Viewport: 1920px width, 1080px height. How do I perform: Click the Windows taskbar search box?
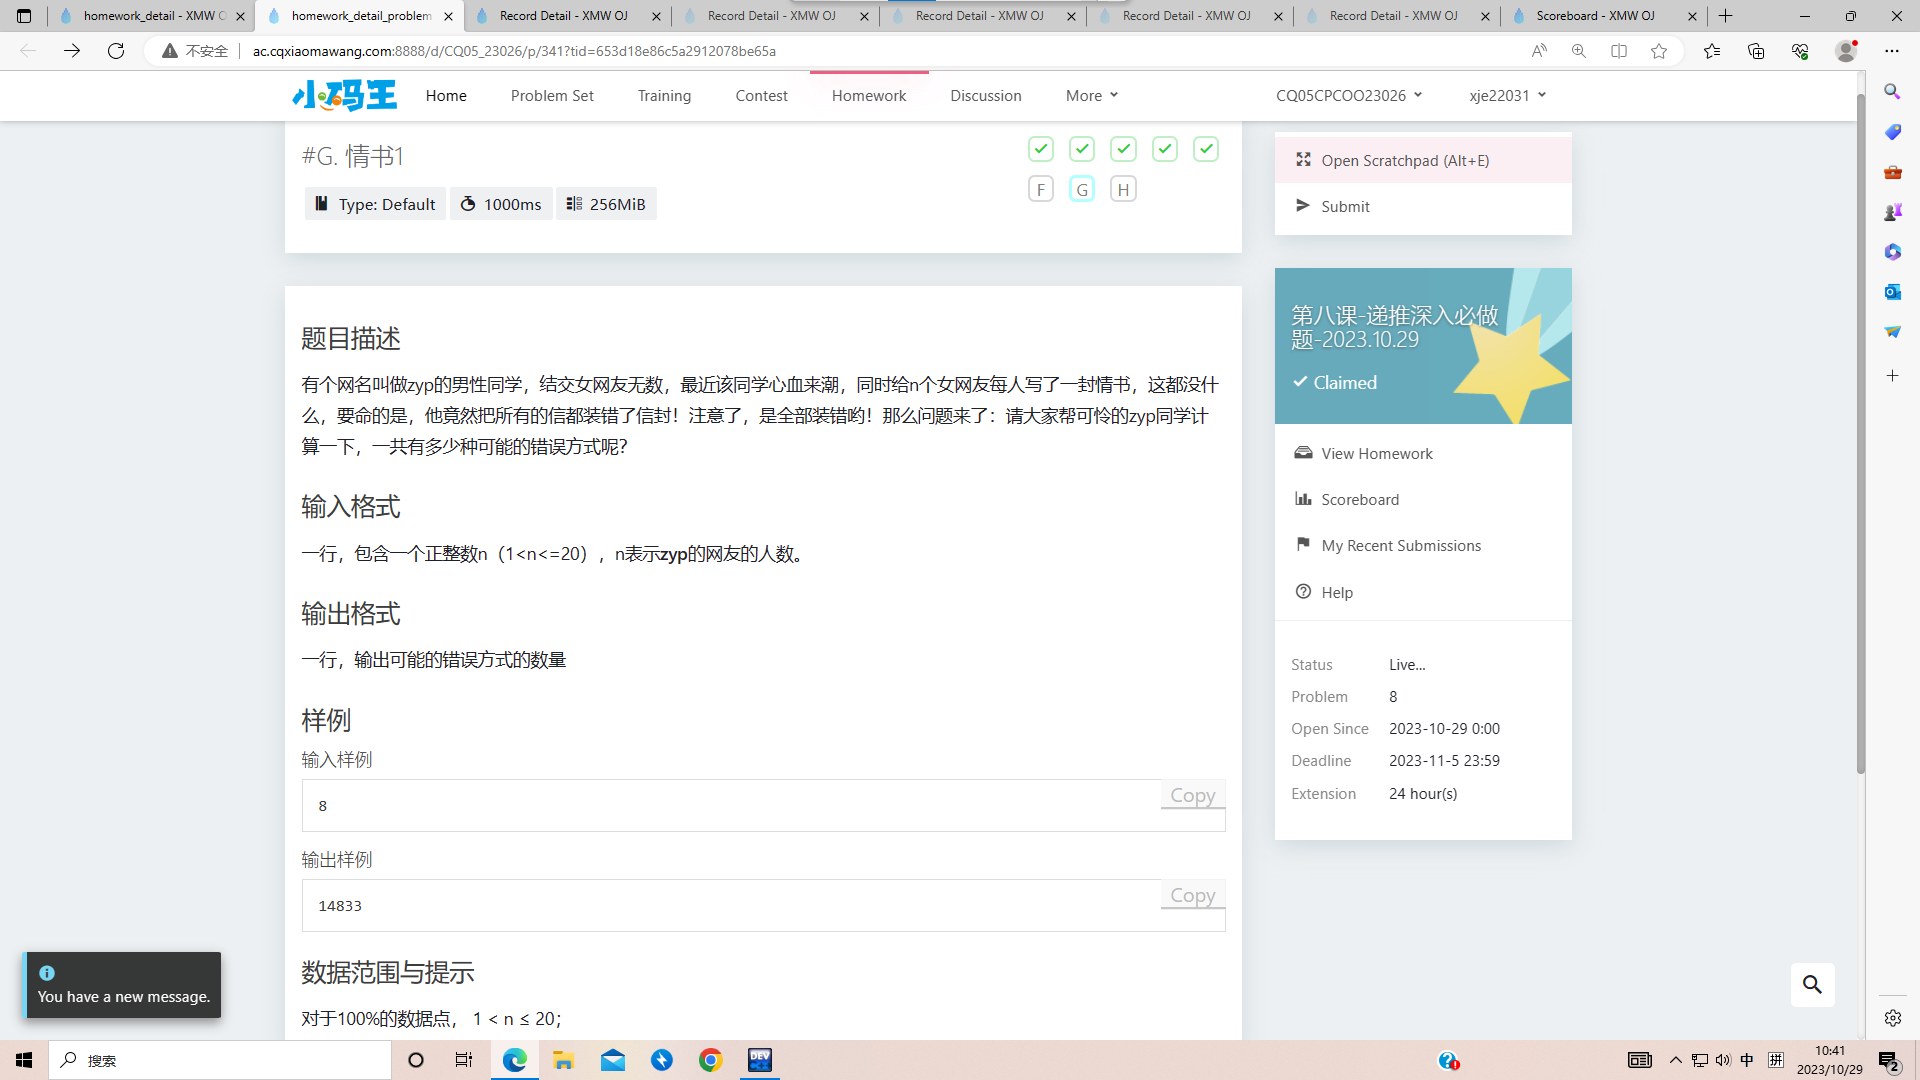[x=220, y=1060]
